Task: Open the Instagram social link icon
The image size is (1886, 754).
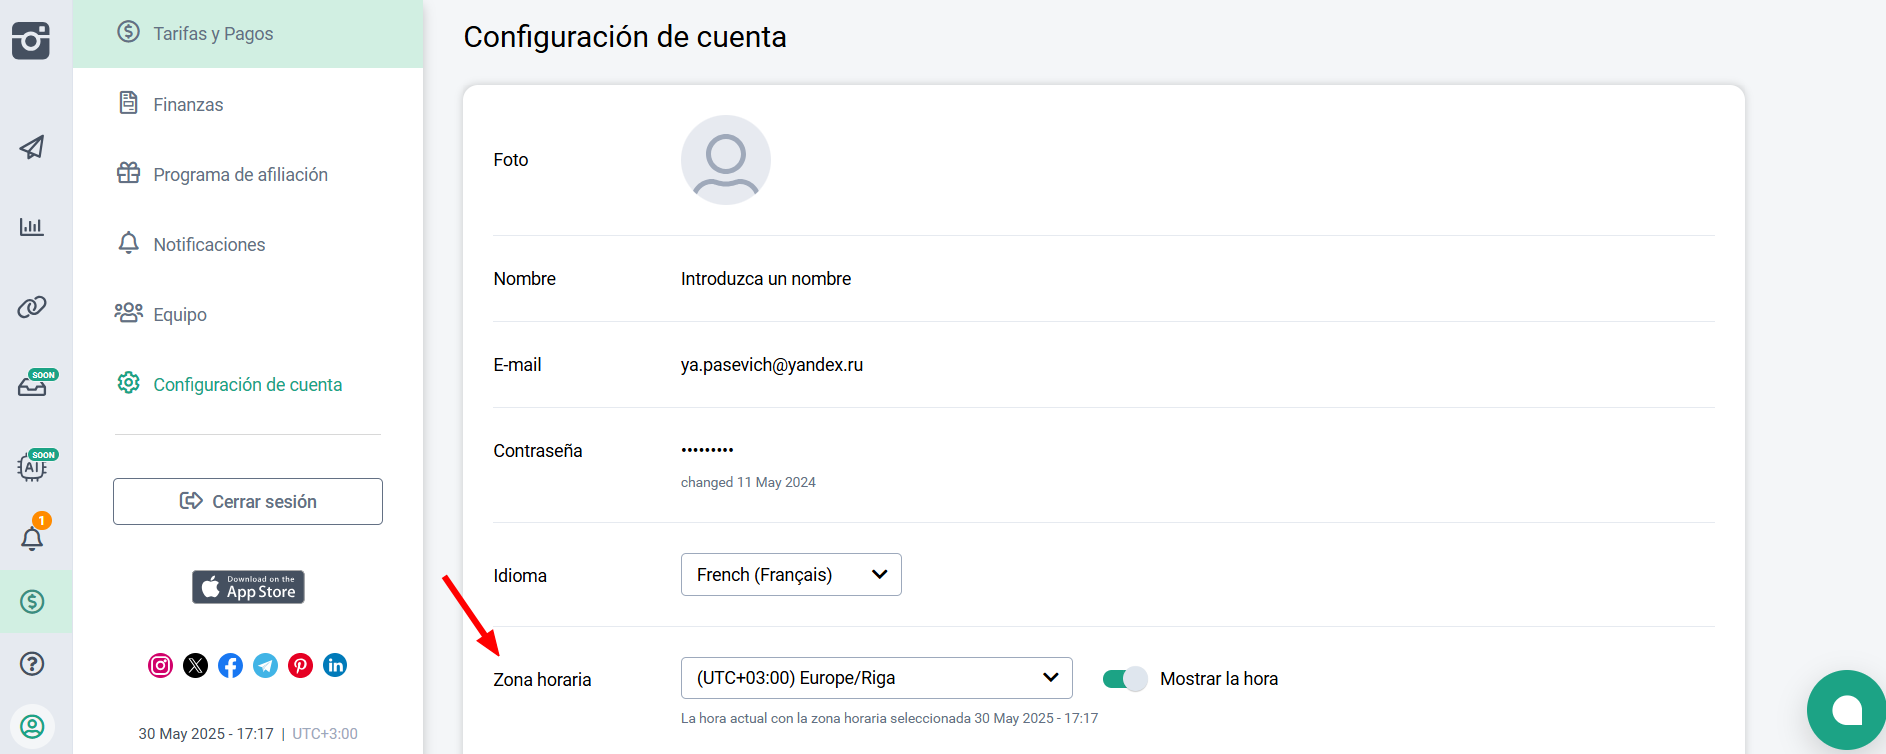Action: 160,666
